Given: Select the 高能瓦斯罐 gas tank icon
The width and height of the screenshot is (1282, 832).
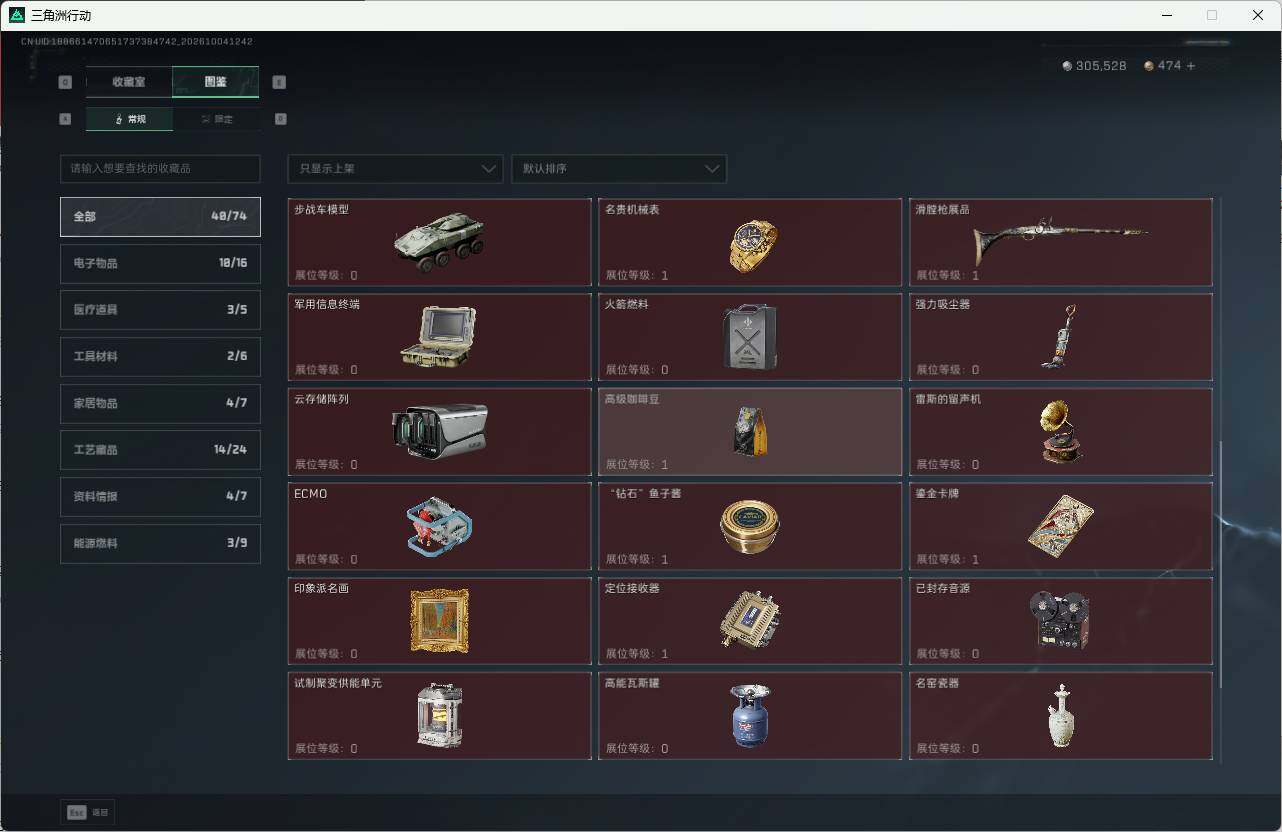Looking at the screenshot, I should point(750,716).
